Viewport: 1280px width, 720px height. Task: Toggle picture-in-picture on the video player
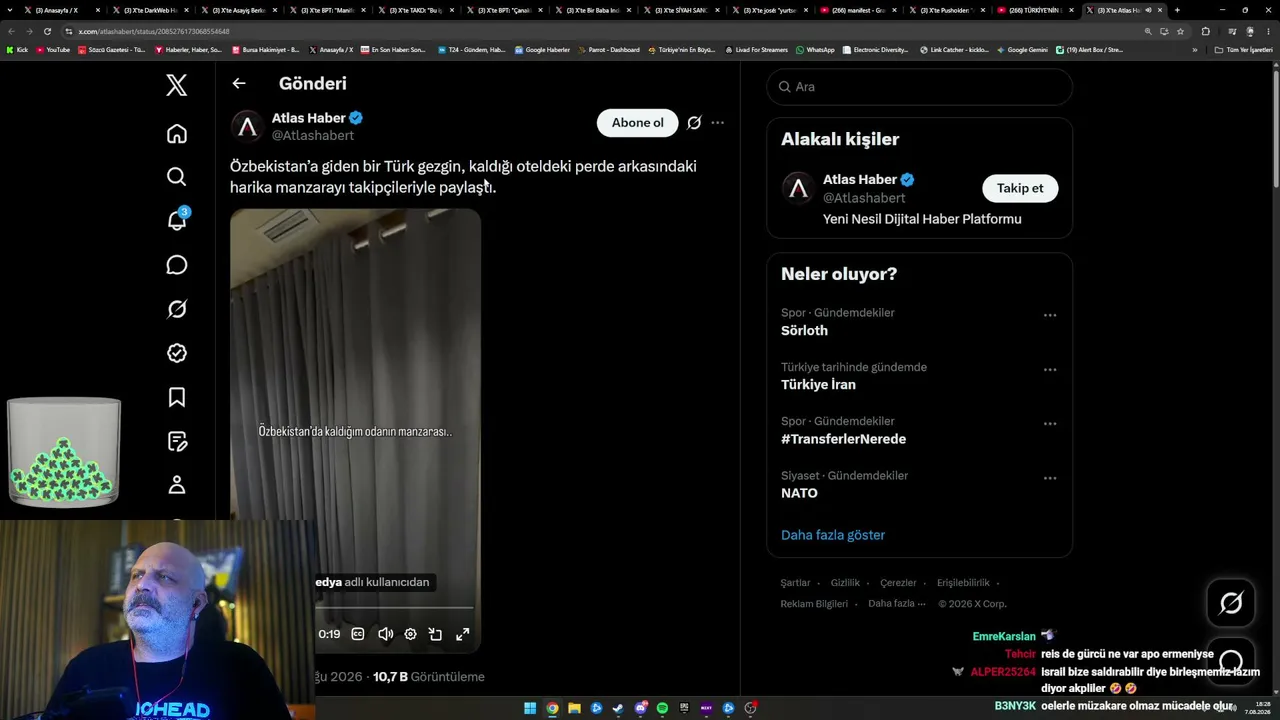436,634
